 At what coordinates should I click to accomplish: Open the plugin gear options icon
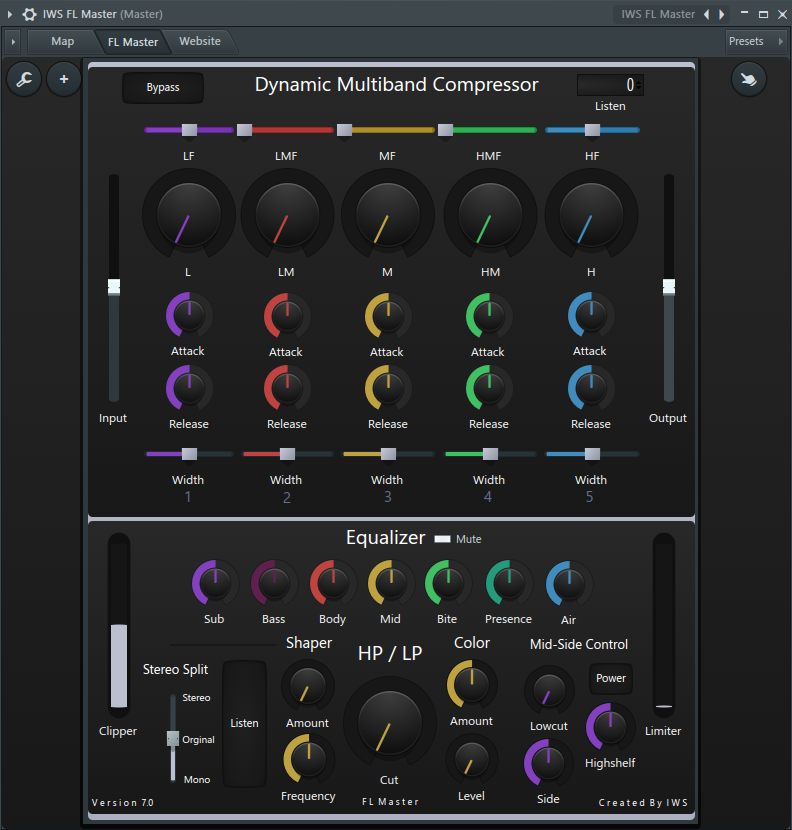pos(29,14)
